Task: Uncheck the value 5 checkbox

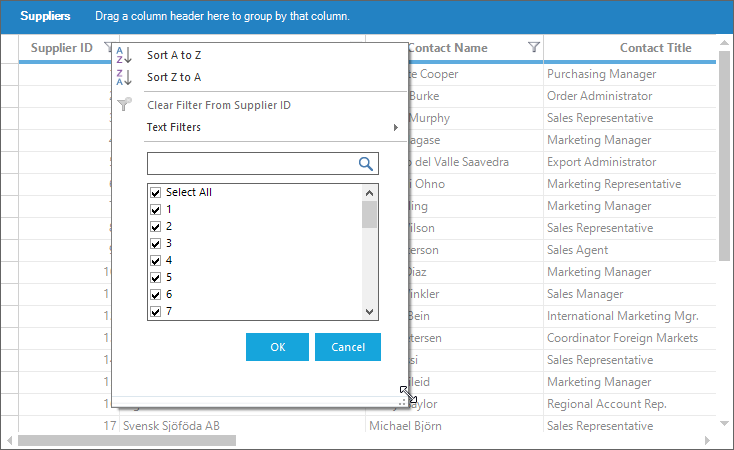Action: [x=155, y=278]
